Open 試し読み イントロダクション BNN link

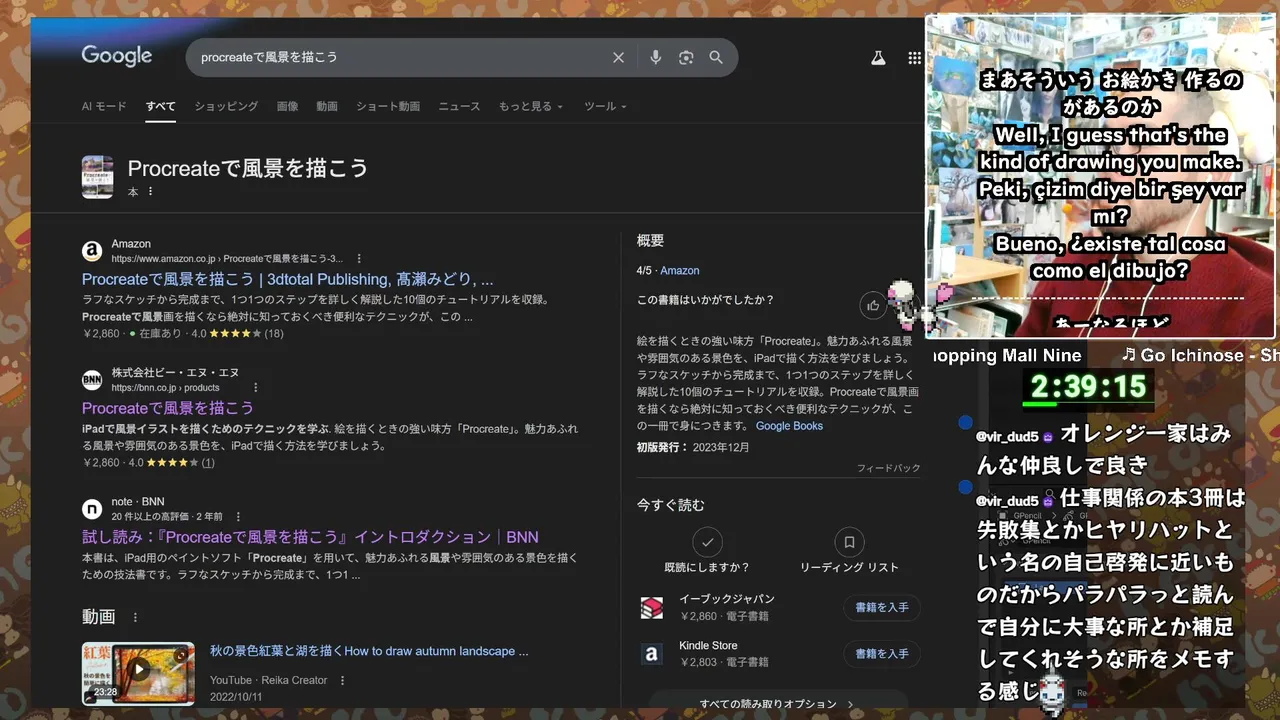pos(310,537)
